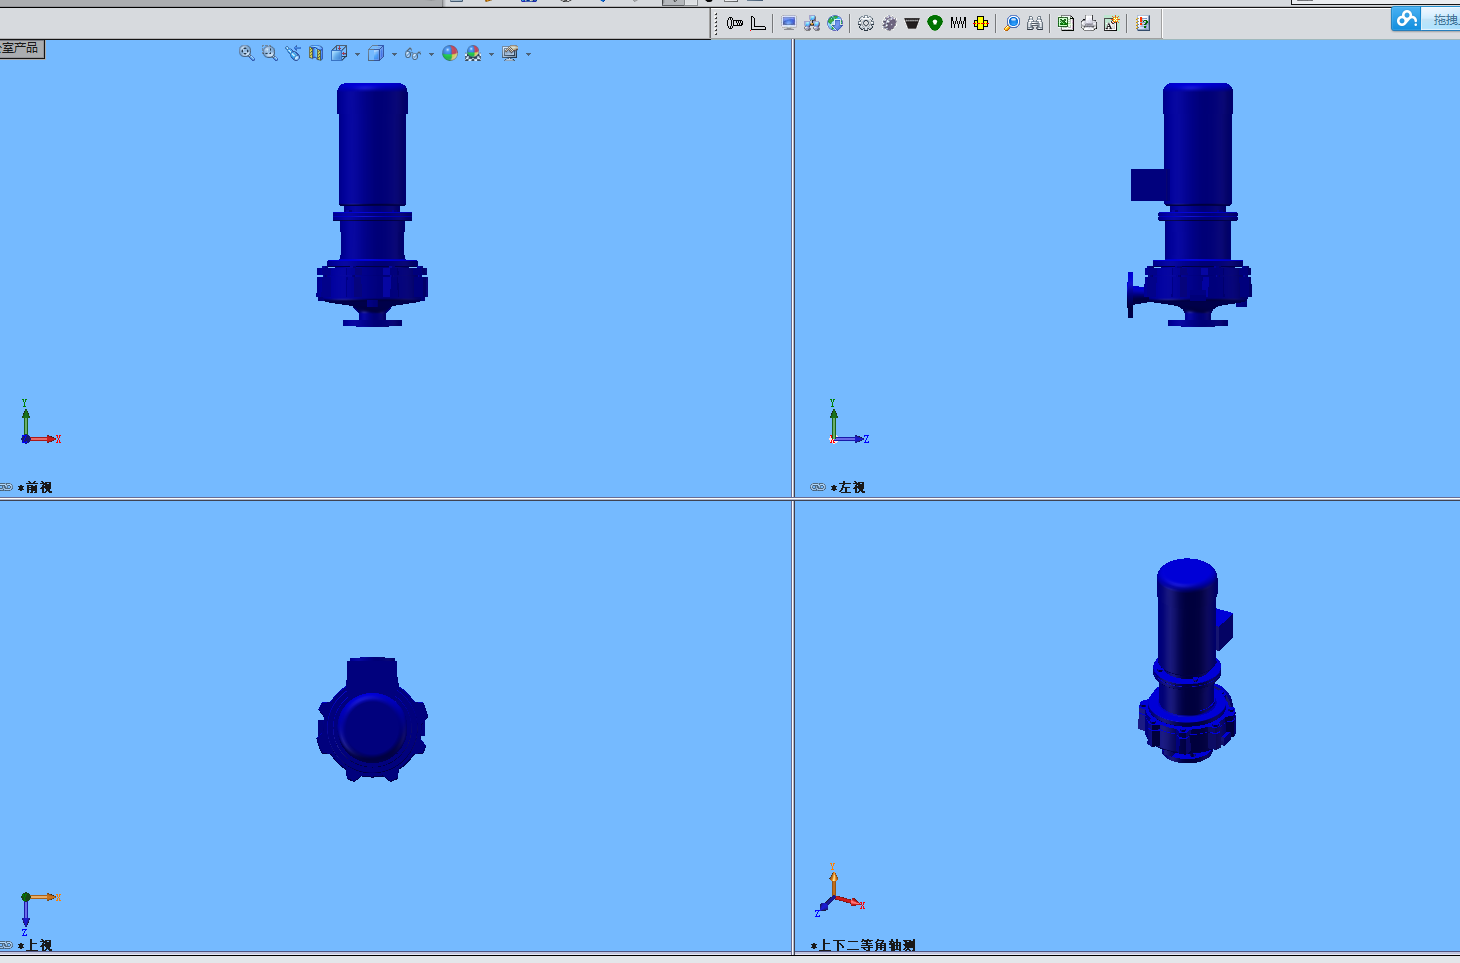The image size is (1460, 963).
Task: Open the View Orientation dropdown arrow
Action: (x=357, y=54)
